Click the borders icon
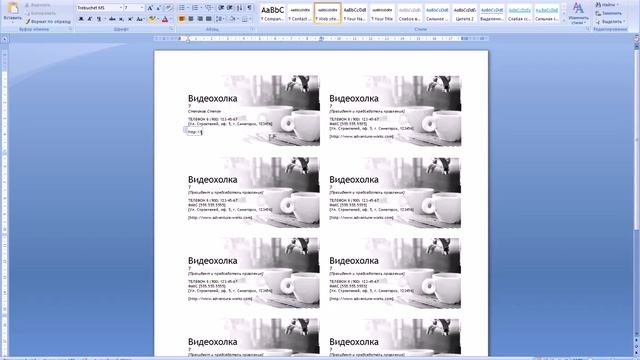The height and width of the screenshot is (360, 640). pyautogui.click(x=244, y=19)
